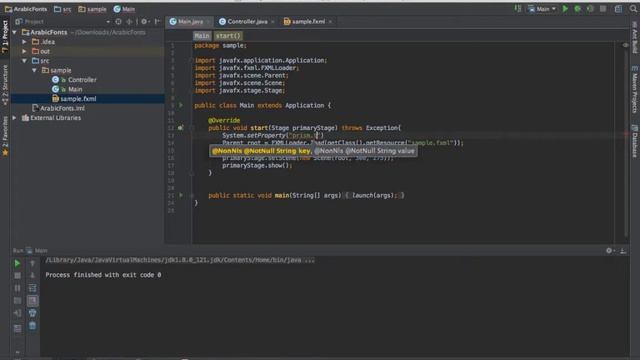The height and width of the screenshot is (360, 640).
Task: Open the 1: Project tool window tab
Action: [x=5, y=36]
